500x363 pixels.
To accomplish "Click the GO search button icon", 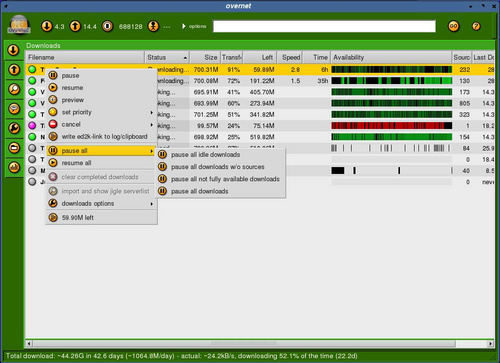I will (x=453, y=26).
